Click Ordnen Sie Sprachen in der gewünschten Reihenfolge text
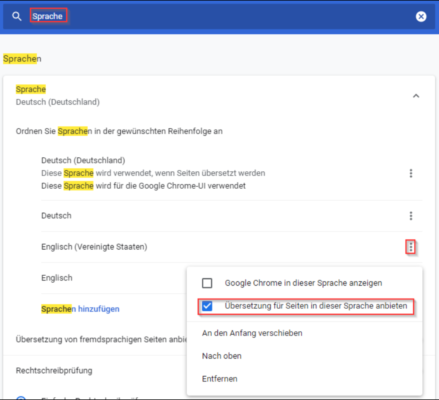Image resolution: width=439 pixels, height=400 pixels. tap(119, 131)
